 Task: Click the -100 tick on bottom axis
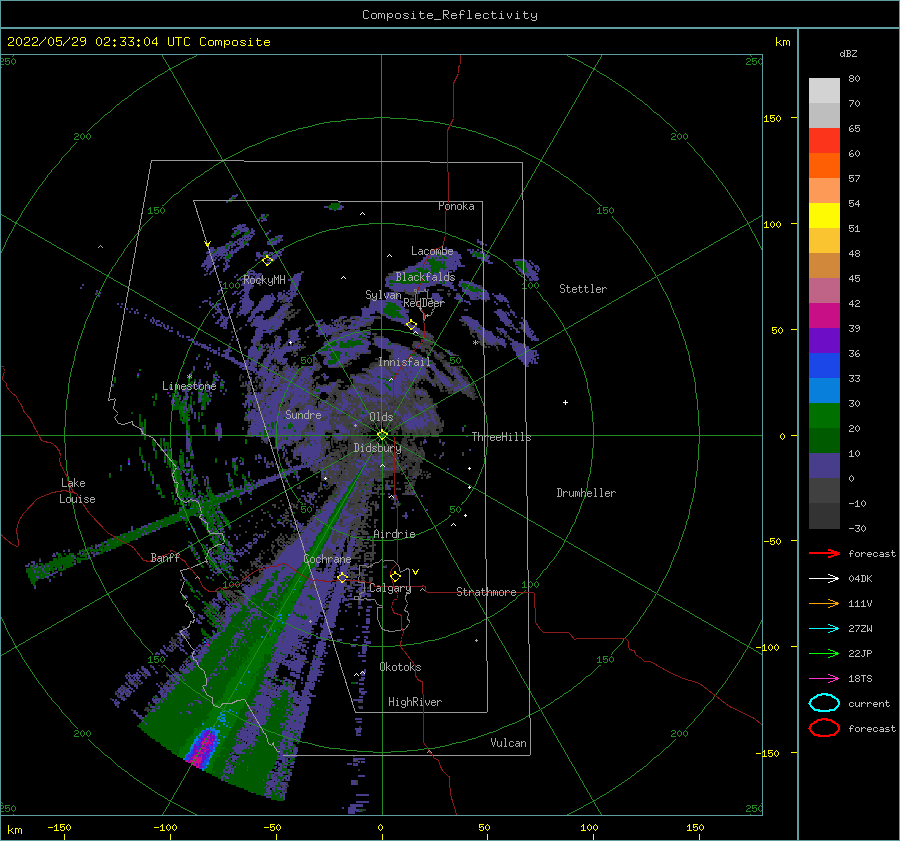(165, 827)
